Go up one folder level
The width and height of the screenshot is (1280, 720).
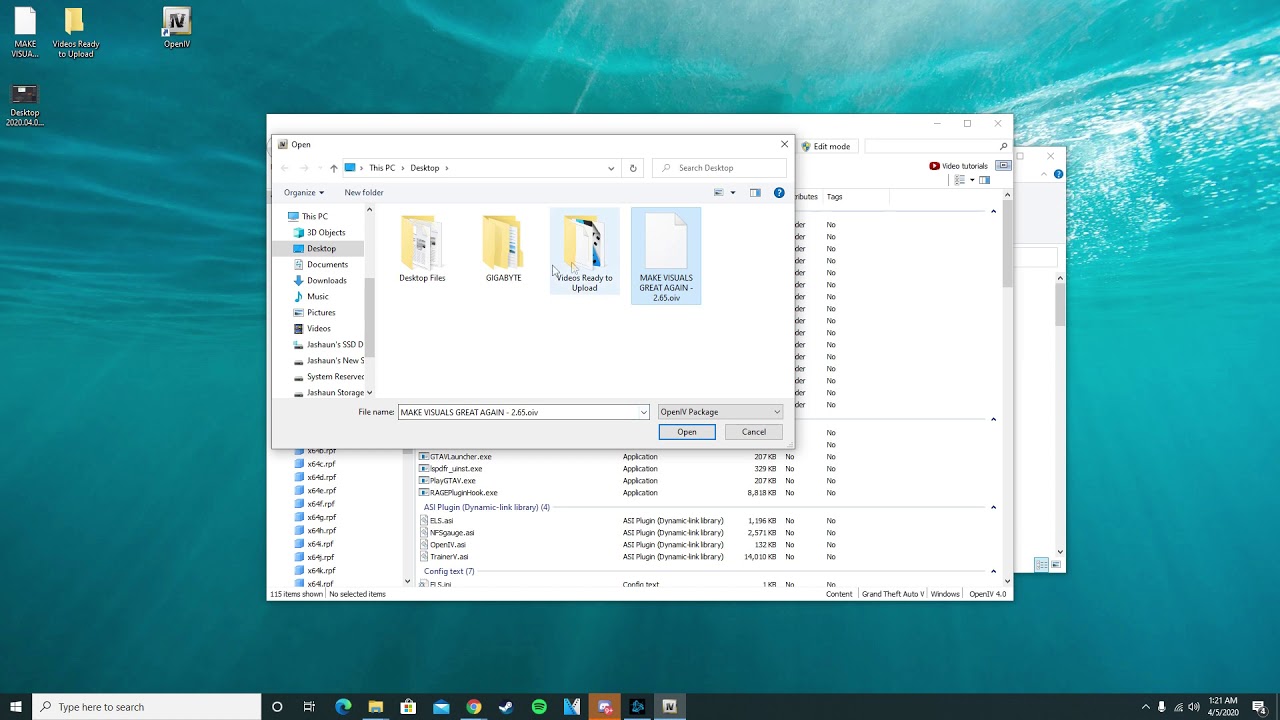coord(334,168)
